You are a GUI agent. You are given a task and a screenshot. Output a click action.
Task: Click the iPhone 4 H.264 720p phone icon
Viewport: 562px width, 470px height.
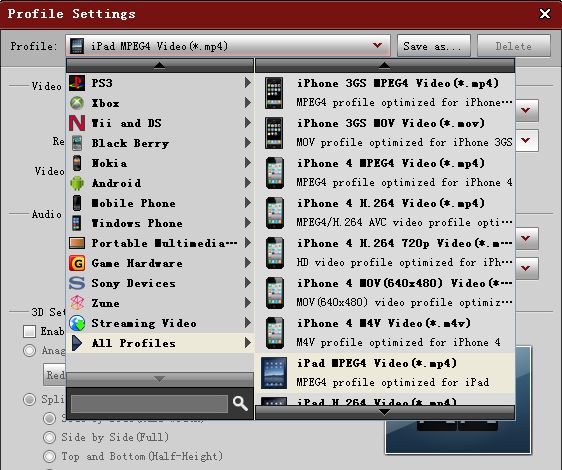coord(275,253)
